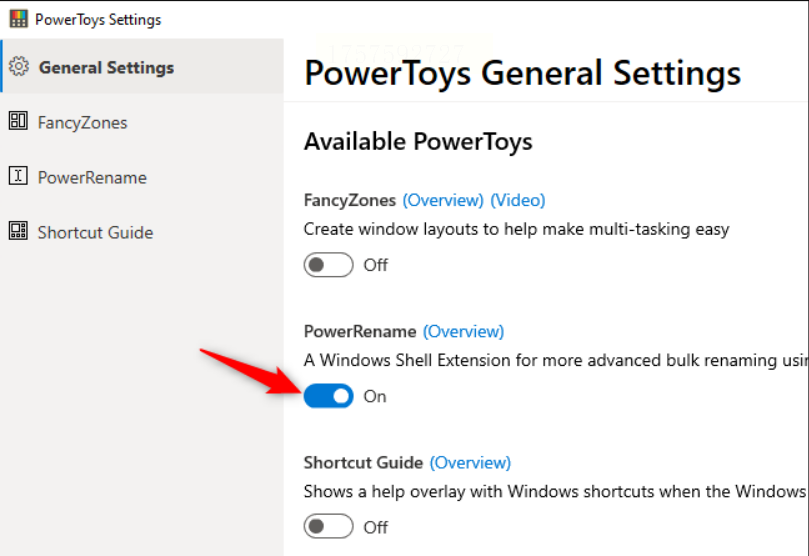Open the PowerRename Overview link
809x556 pixels.
pyautogui.click(x=463, y=332)
